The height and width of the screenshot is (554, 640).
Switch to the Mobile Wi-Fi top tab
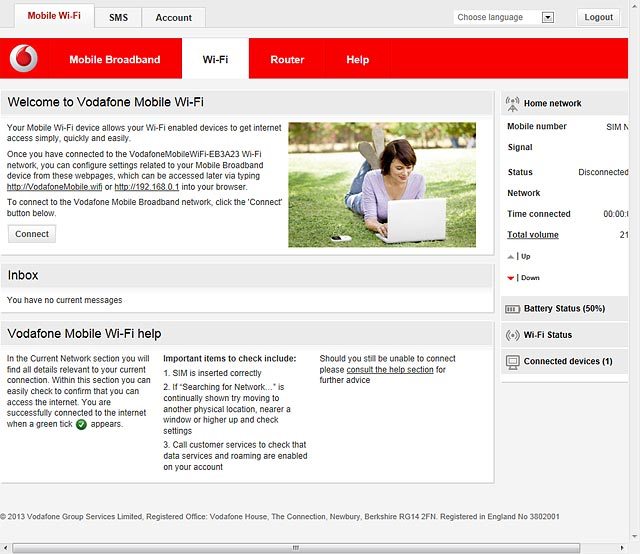pos(54,16)
